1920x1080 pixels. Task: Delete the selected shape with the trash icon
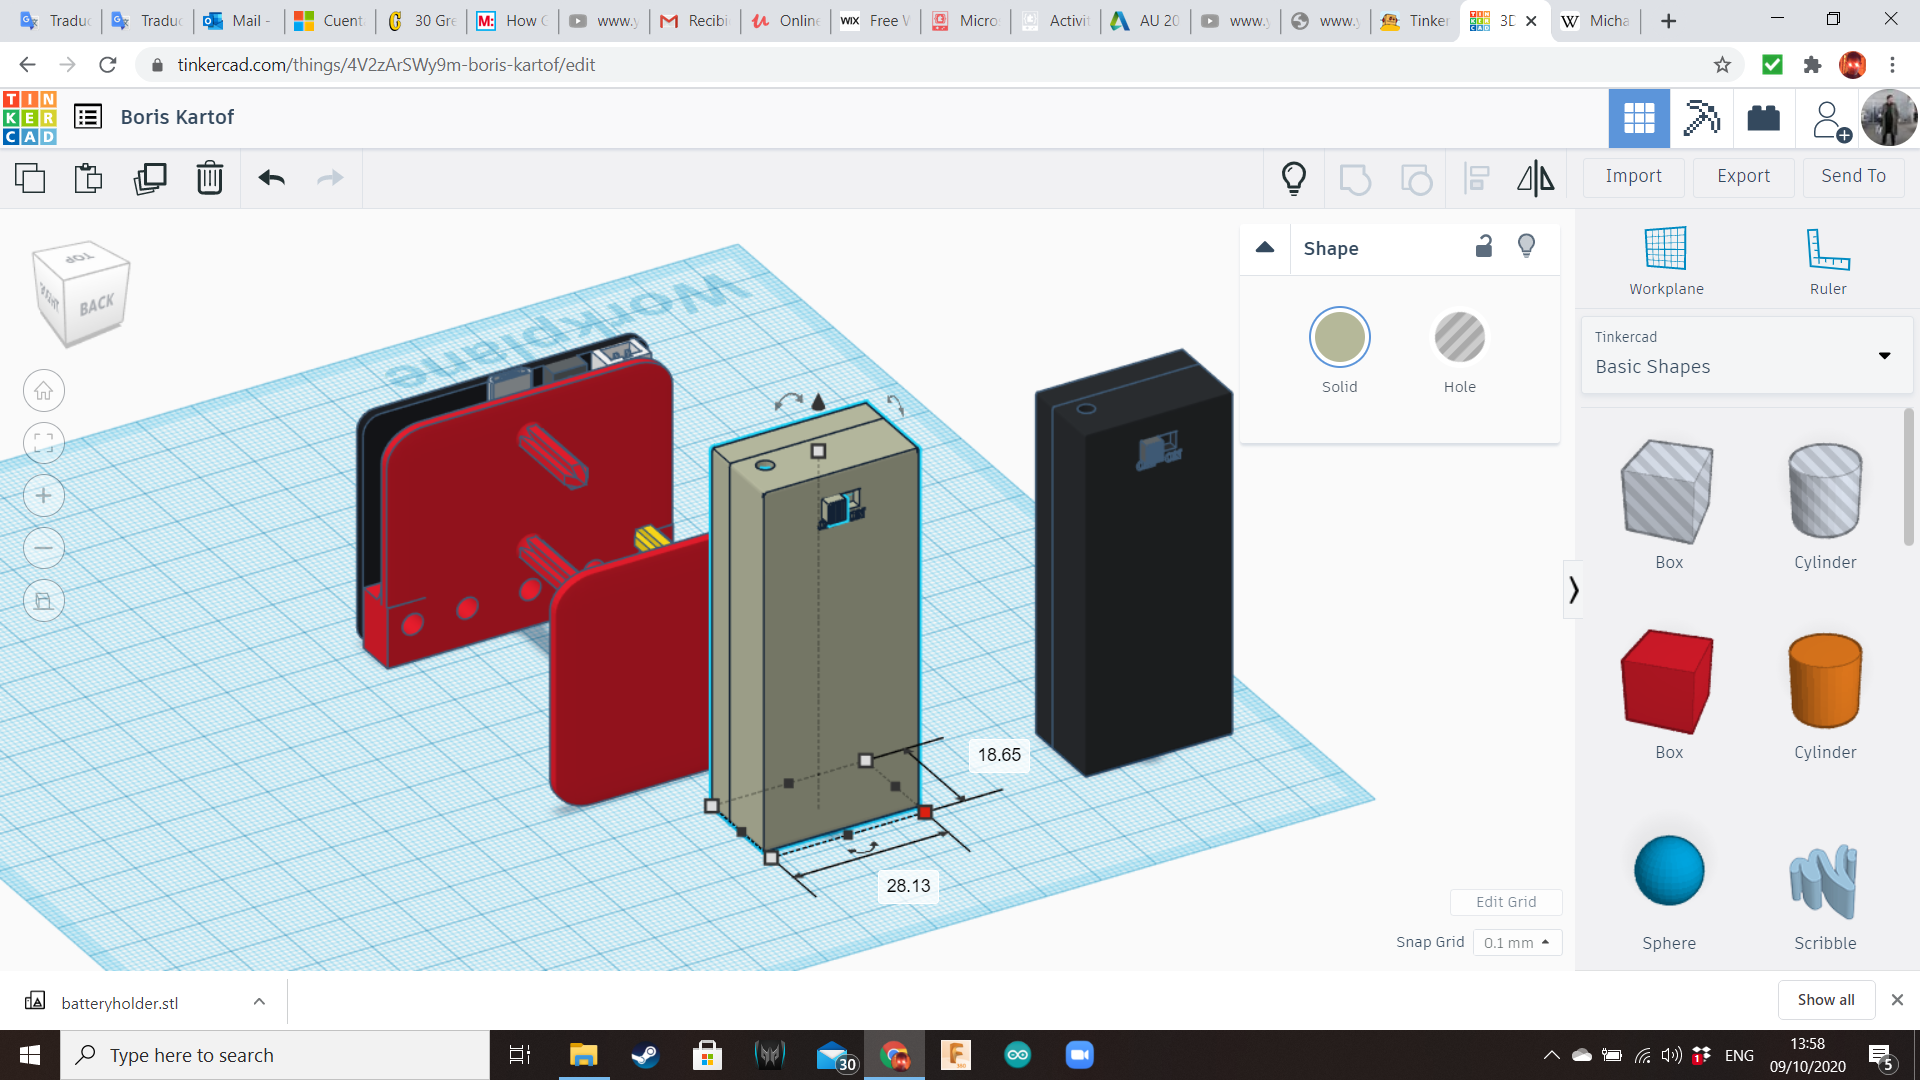click(x=209, y=178)
